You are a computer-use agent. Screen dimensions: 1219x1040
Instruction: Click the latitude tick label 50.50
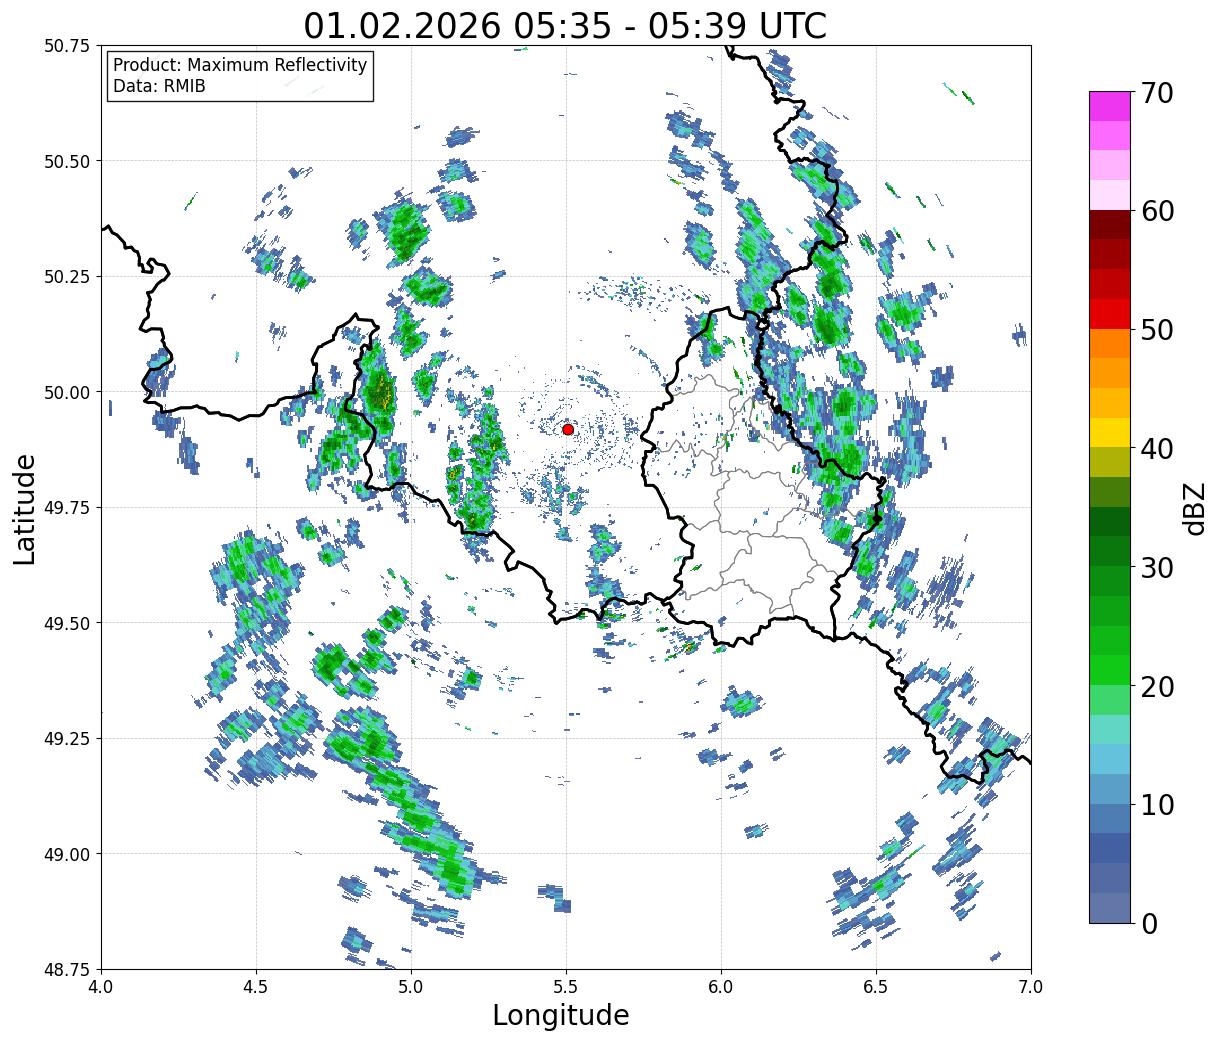66,161
